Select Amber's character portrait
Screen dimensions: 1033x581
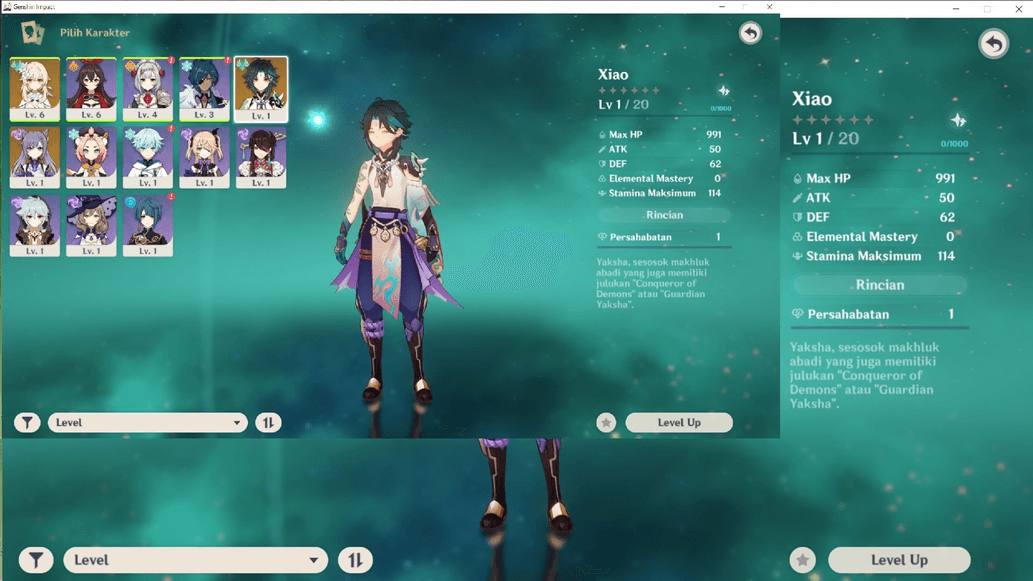tap(91, 90)
